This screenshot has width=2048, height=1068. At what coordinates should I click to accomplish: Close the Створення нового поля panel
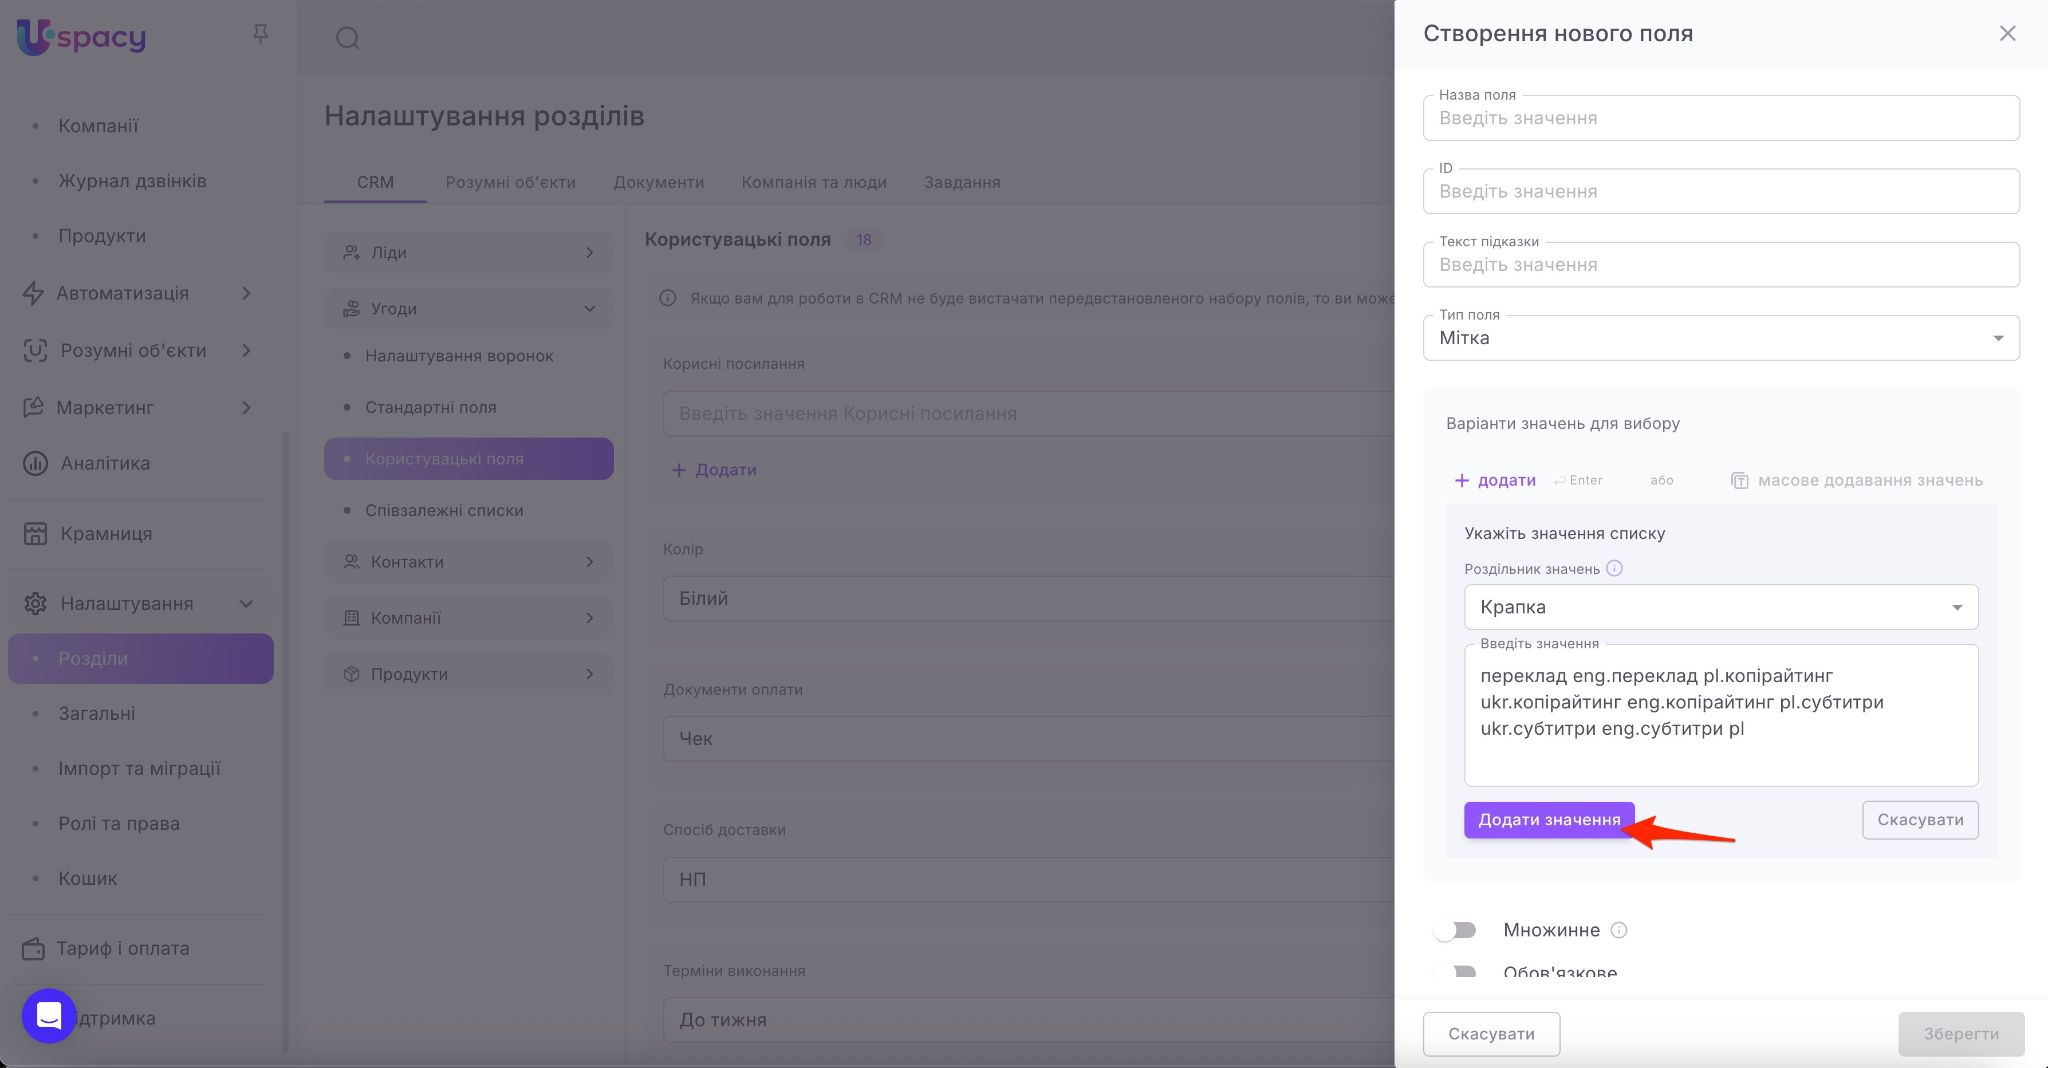pos(2007,34)
